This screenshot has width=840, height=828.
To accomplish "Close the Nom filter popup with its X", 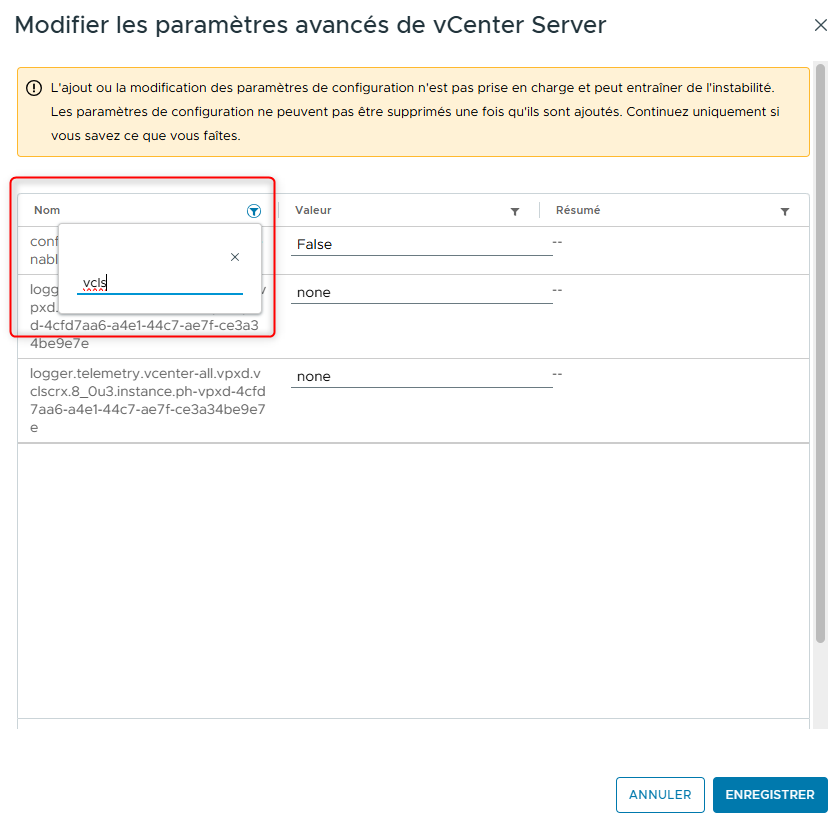I will pos(235,257).
